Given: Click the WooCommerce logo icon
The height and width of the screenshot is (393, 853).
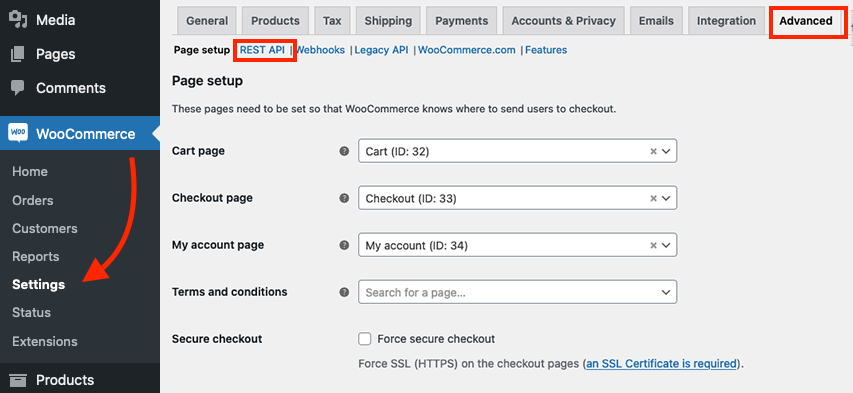Looking at the screenshot, I should (x=18, y=133).
